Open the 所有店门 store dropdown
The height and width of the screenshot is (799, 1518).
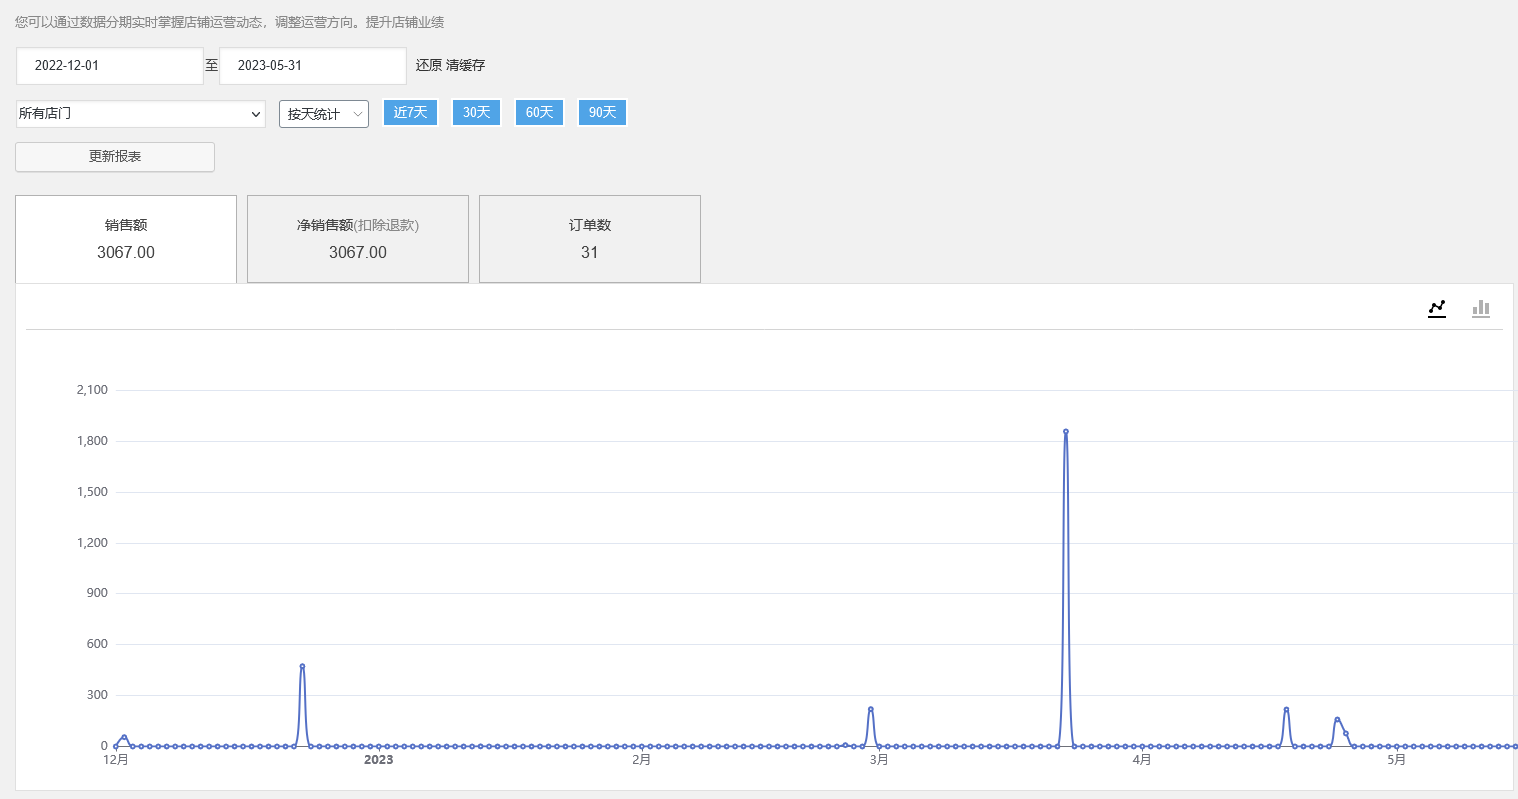(141, 114)
